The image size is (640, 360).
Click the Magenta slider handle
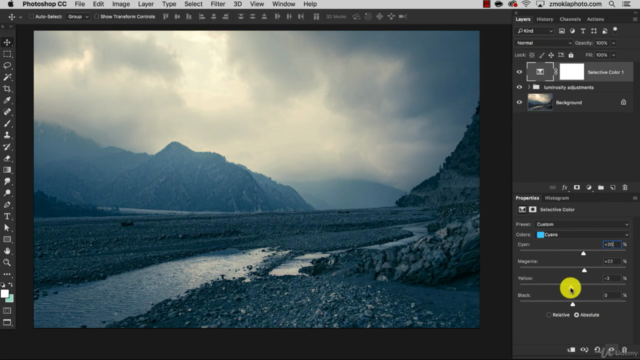click(584, 270)
